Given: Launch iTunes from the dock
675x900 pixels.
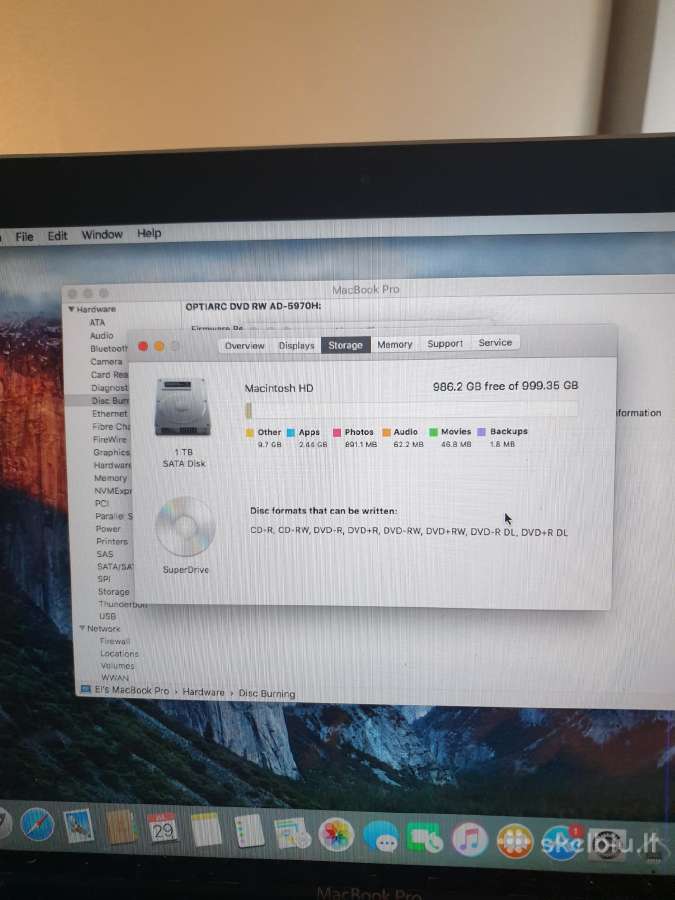Looking at the screenshot, I should tap(470, 839).
